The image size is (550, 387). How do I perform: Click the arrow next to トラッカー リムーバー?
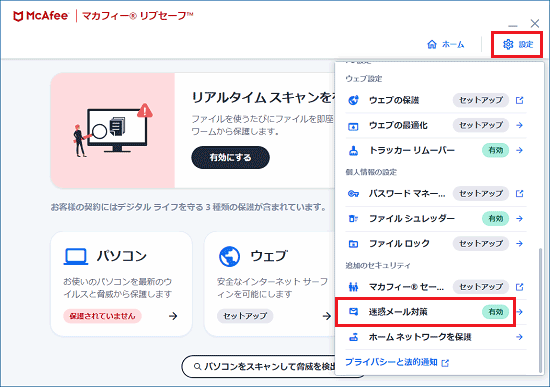(519, 150)
